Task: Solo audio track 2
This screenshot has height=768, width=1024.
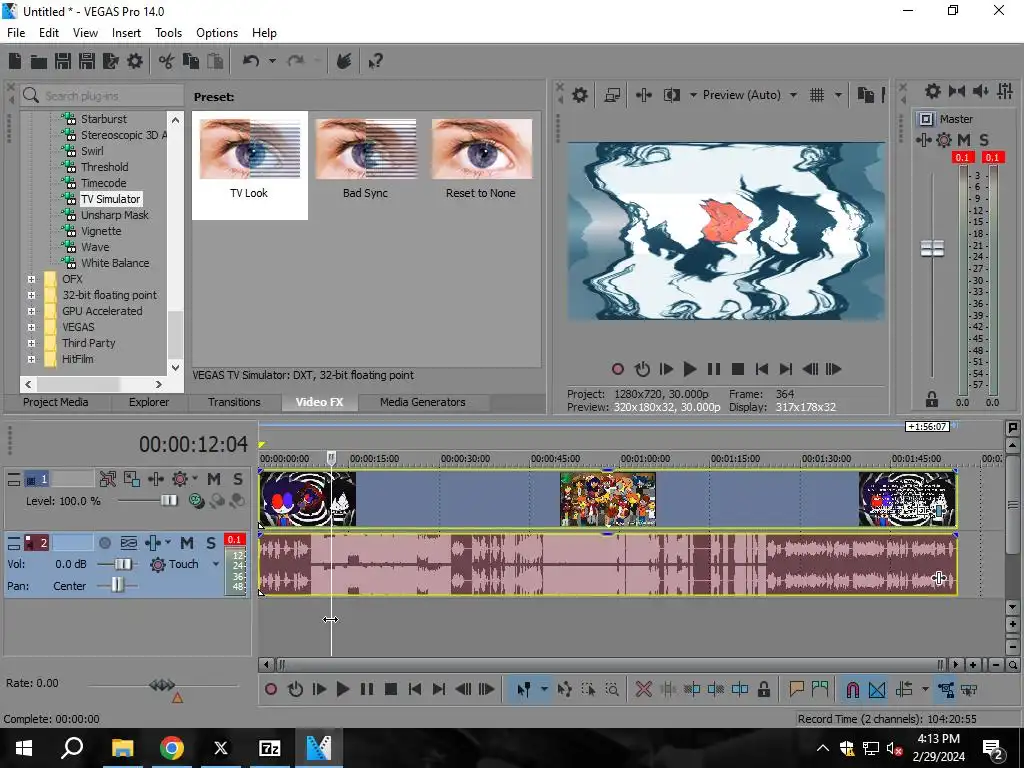Action: (210, 543)
